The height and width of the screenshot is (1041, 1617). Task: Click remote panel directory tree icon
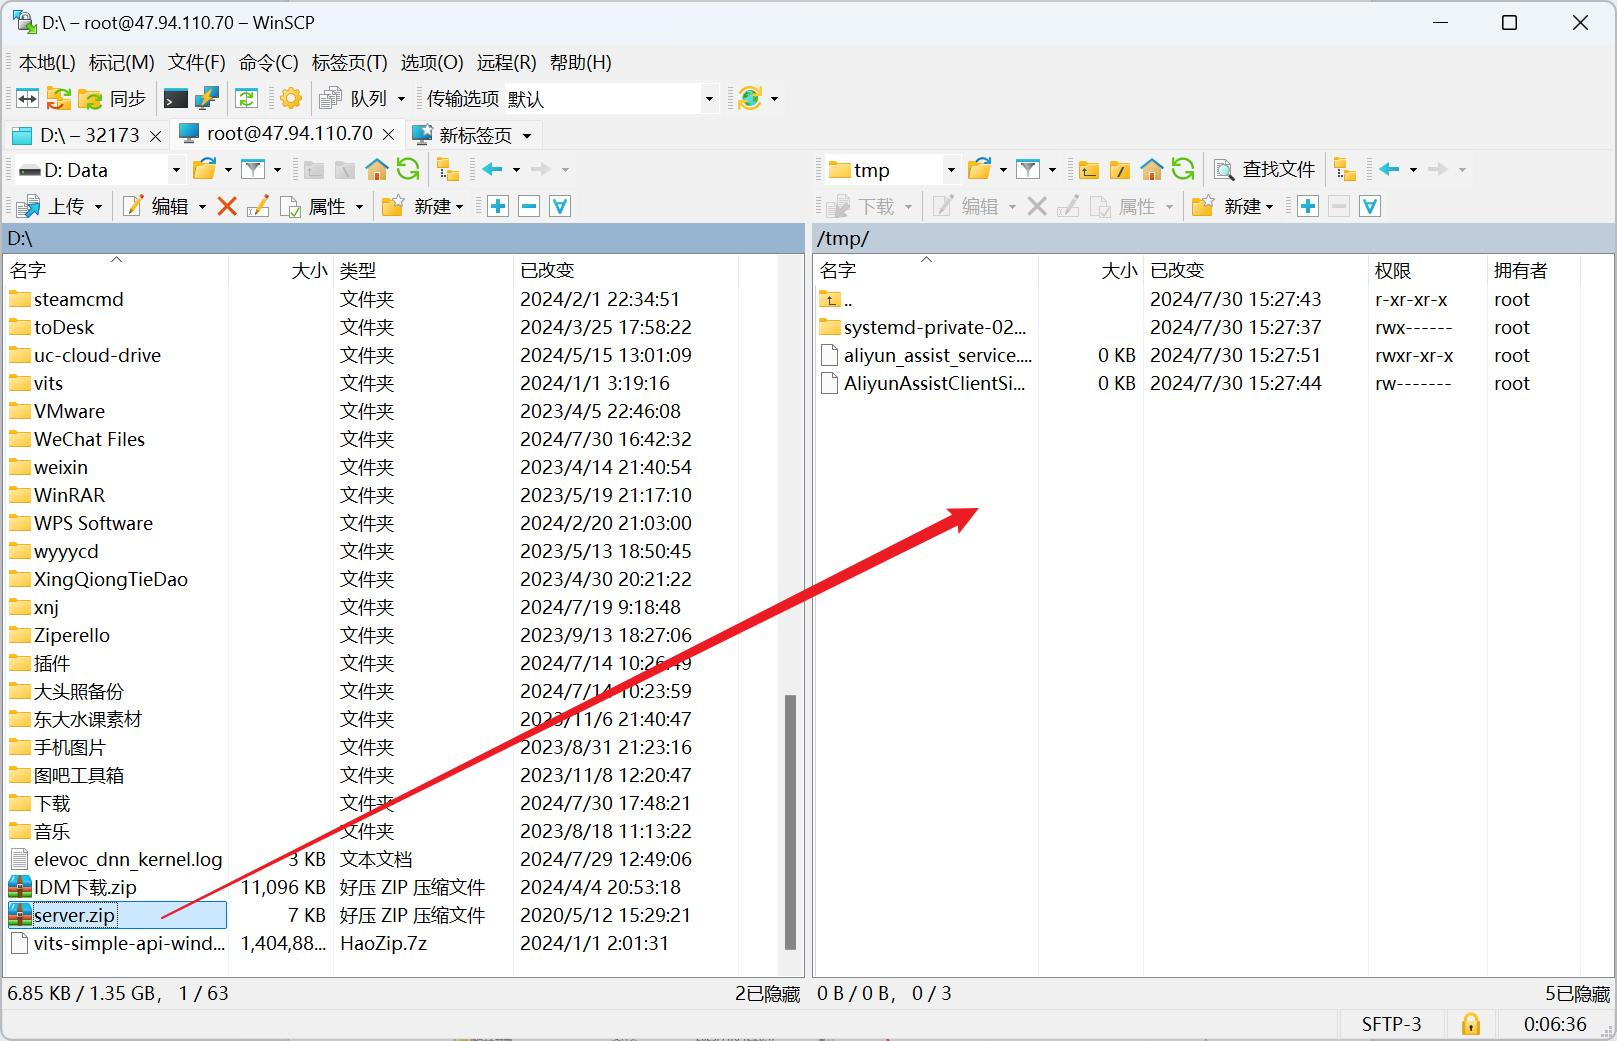pos(1345,169)
